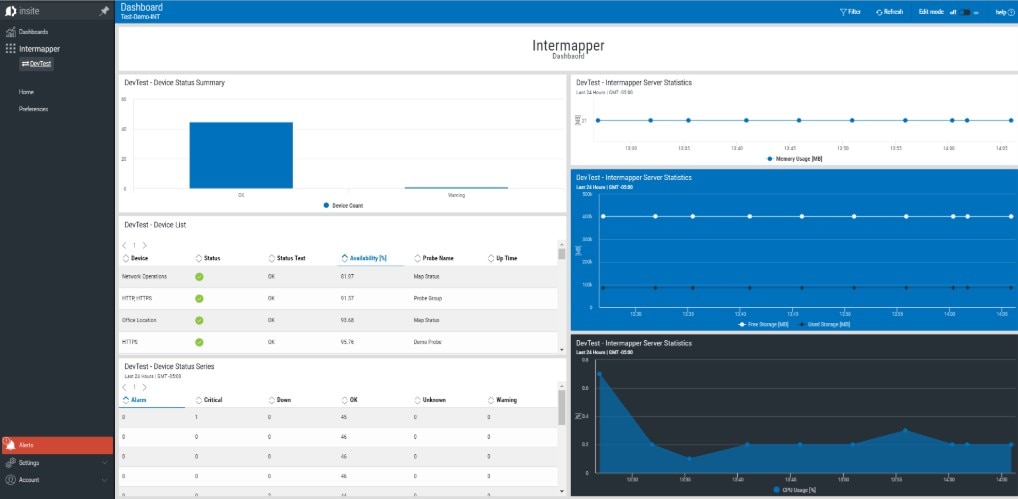This screenshot has height=499, width=1018.
Task: Click green status icon for HTTP, HTTPS
Action: tap(199, 298)
